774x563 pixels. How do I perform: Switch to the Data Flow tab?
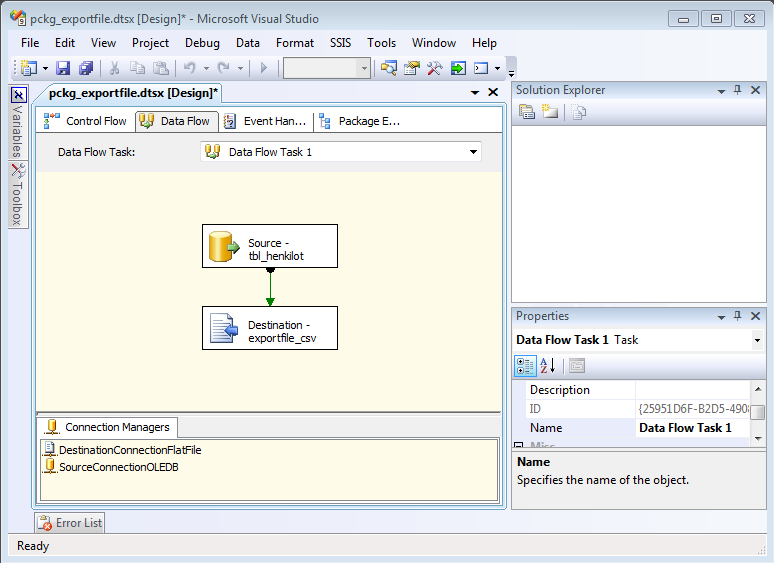(x=177, y=121)
